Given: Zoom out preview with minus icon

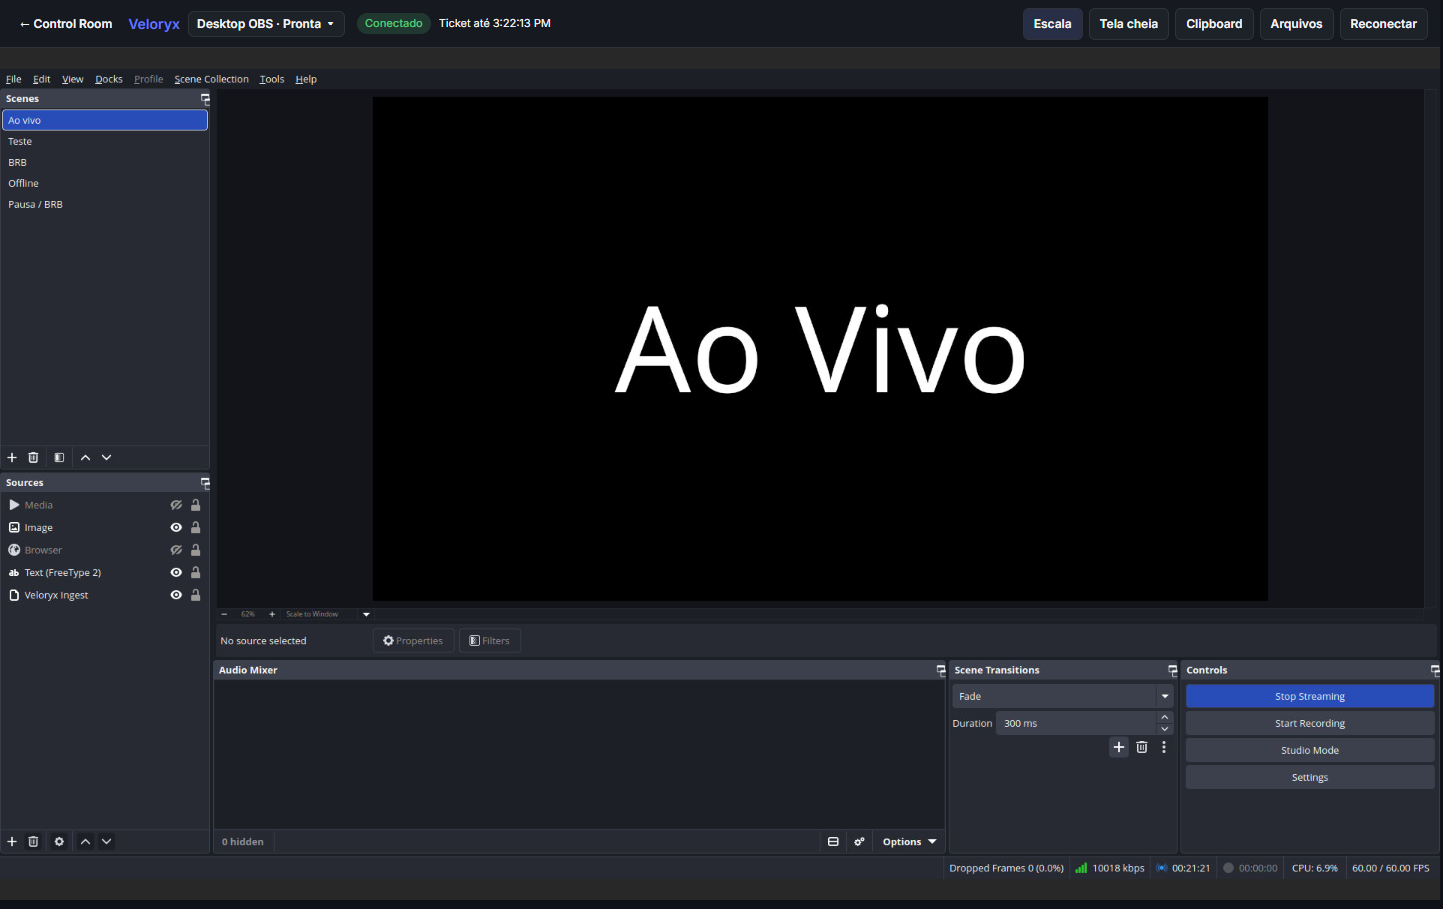Looking at the screenshot, I should [x=224, y=614].
